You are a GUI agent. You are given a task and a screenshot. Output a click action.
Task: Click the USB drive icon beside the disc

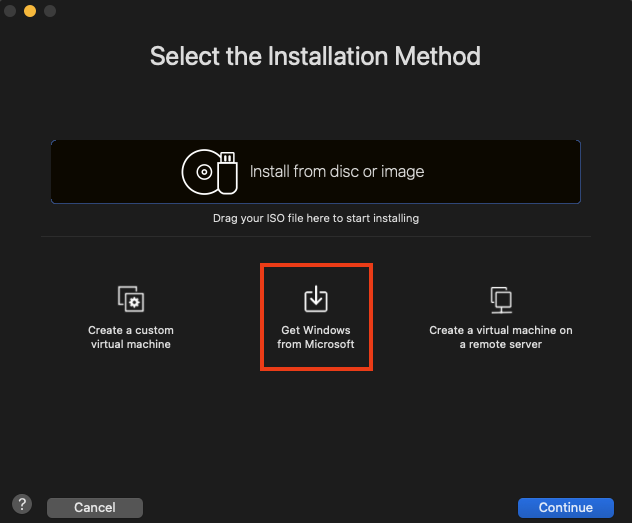pyautogui.click(x=228, y=172)
